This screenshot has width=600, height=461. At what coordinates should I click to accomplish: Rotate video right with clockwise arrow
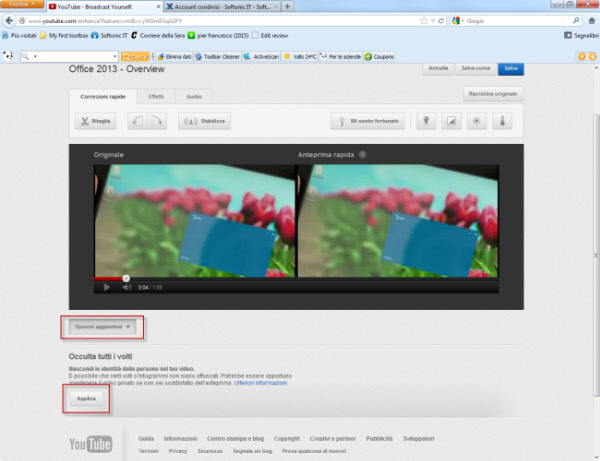pos(158,121)
